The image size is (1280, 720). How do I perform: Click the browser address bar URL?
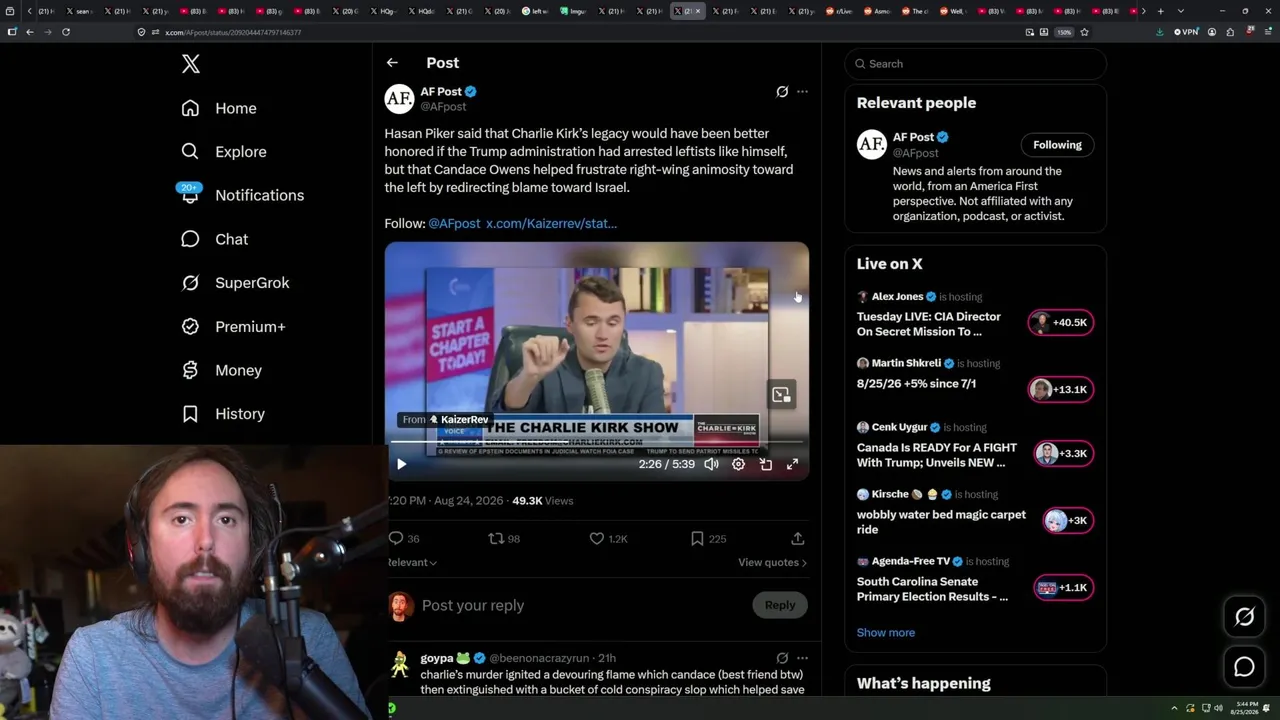point(233,32)
